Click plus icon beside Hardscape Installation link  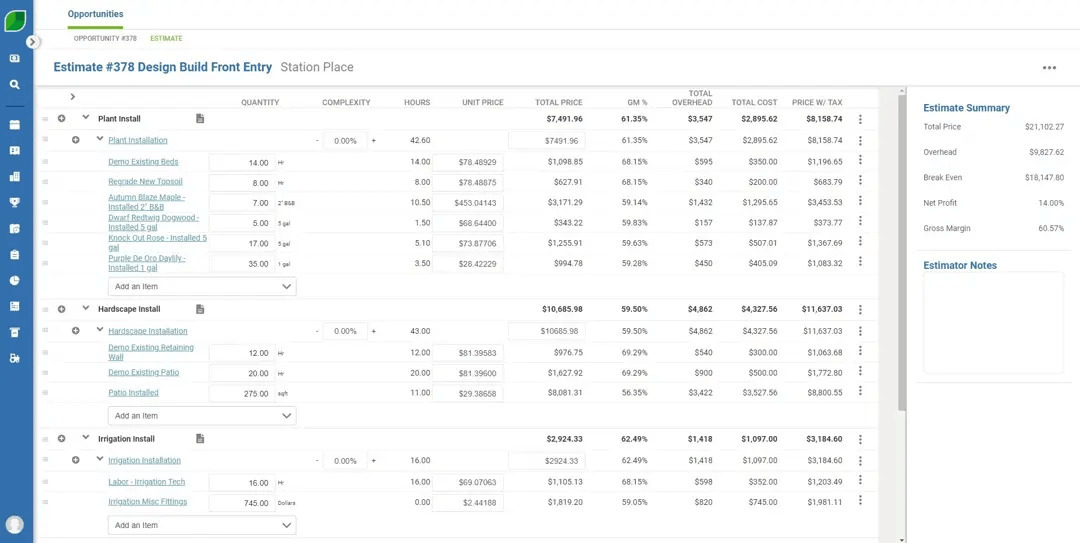pyautogui.click(x=76, y=331)
